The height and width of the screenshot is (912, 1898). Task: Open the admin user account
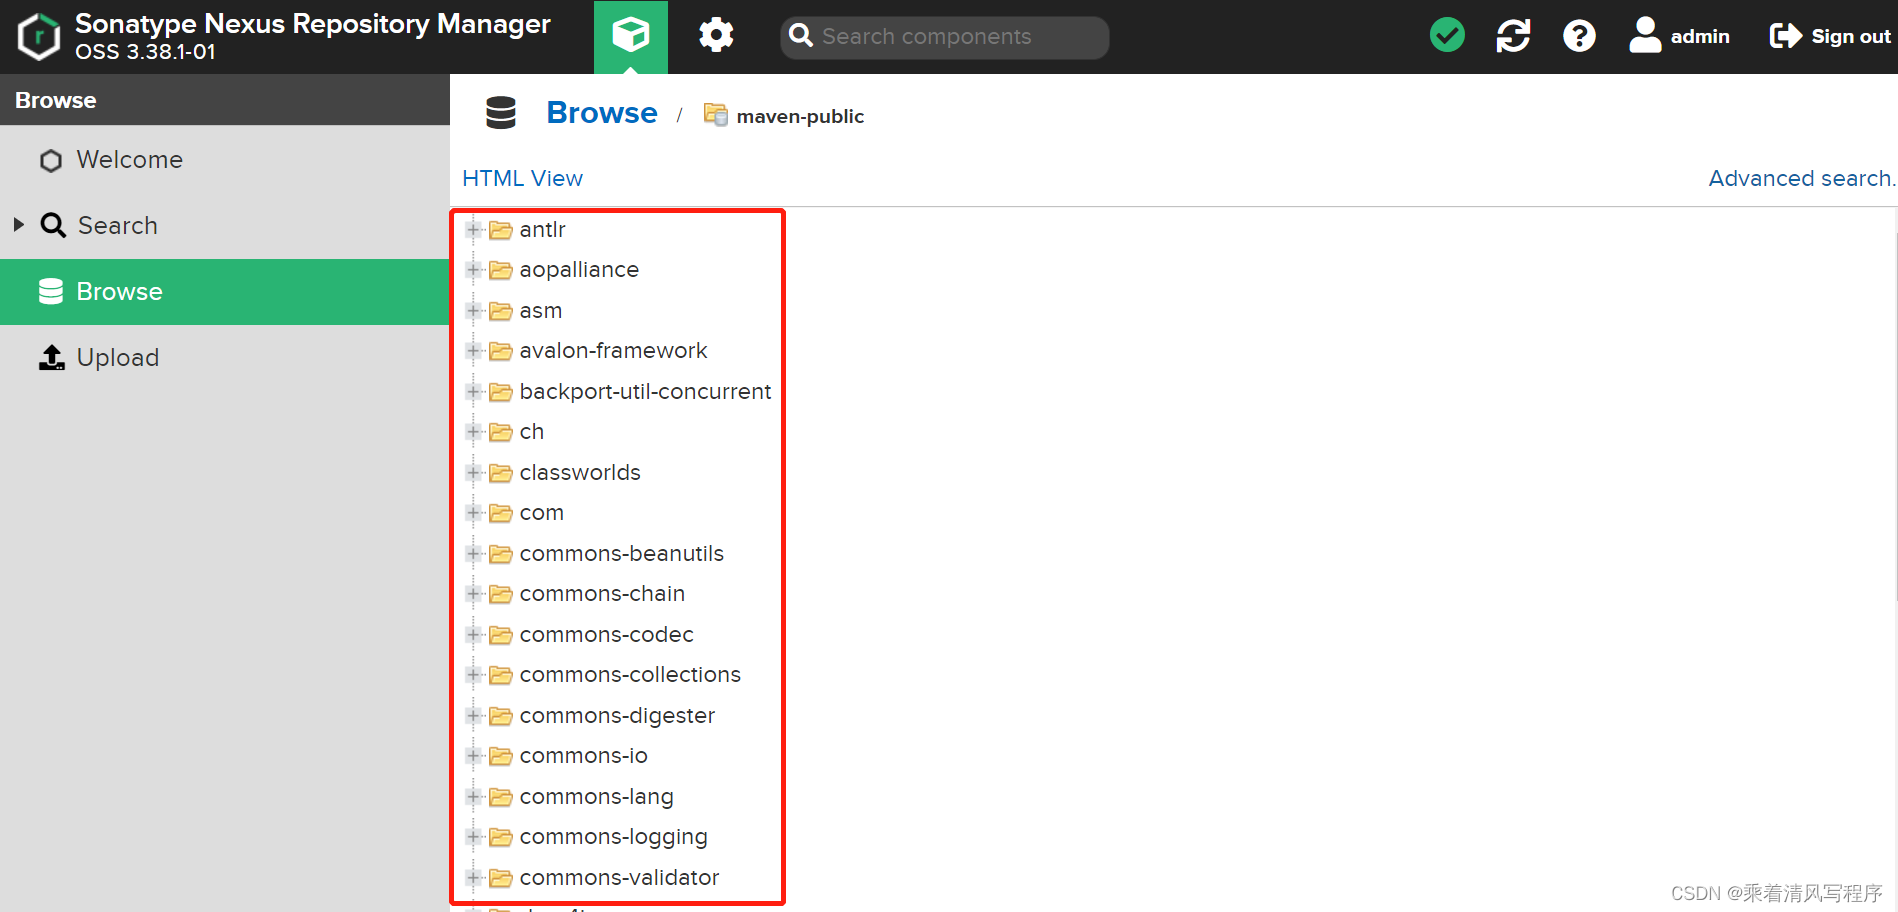coord(1680,36)
